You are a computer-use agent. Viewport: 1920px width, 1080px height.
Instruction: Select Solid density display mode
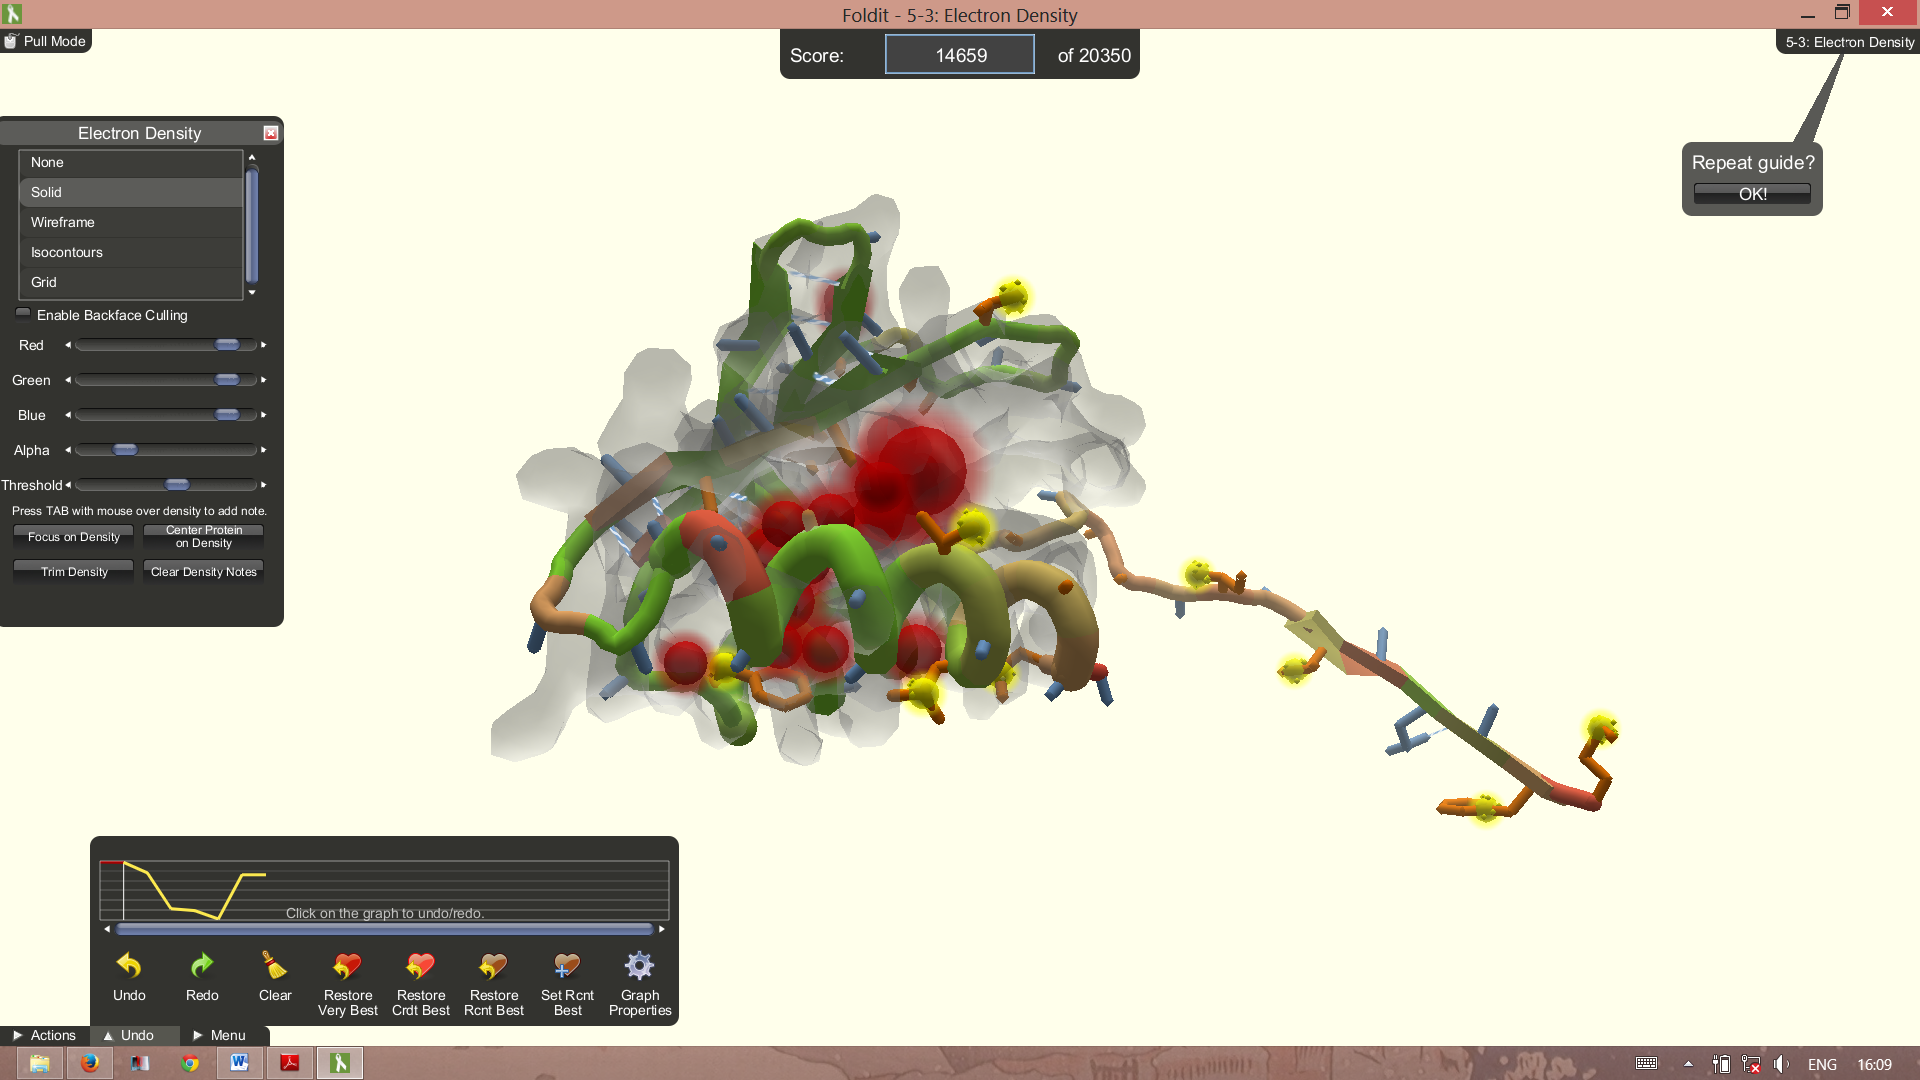[x=131, y=192]
